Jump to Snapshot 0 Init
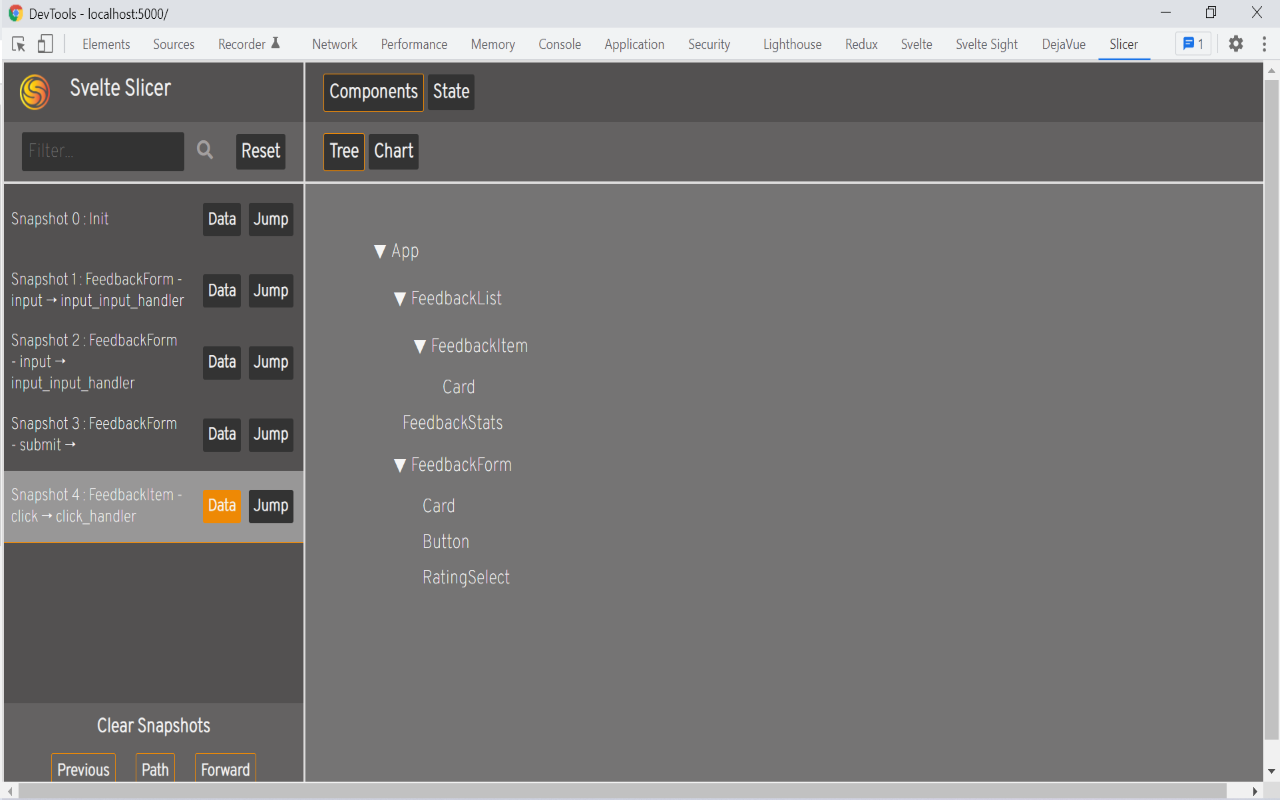This screenshot has height=800, width=1280. 271,220
